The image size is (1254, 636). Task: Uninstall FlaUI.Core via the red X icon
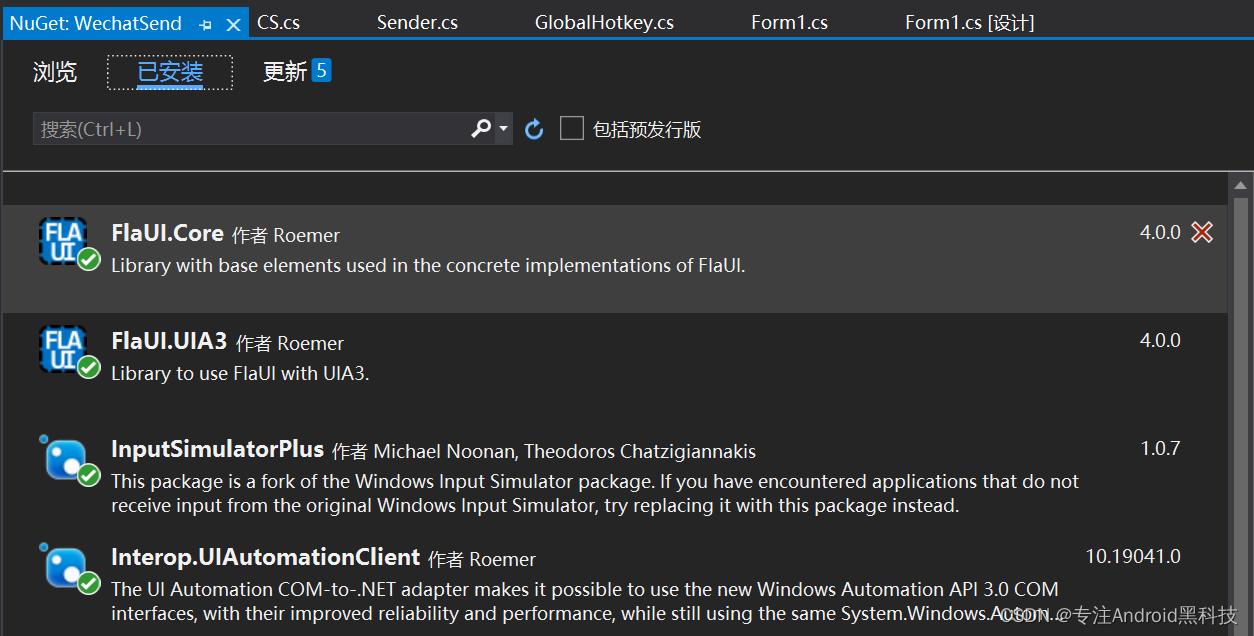(x=1202, y=232)
